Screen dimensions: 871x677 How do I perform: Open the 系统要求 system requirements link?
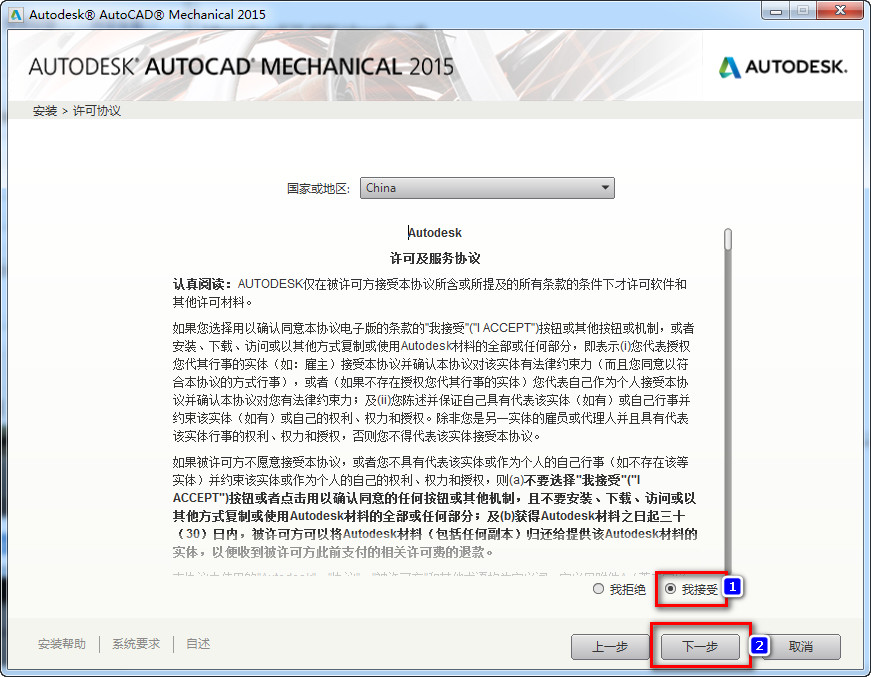coord(135,643)
